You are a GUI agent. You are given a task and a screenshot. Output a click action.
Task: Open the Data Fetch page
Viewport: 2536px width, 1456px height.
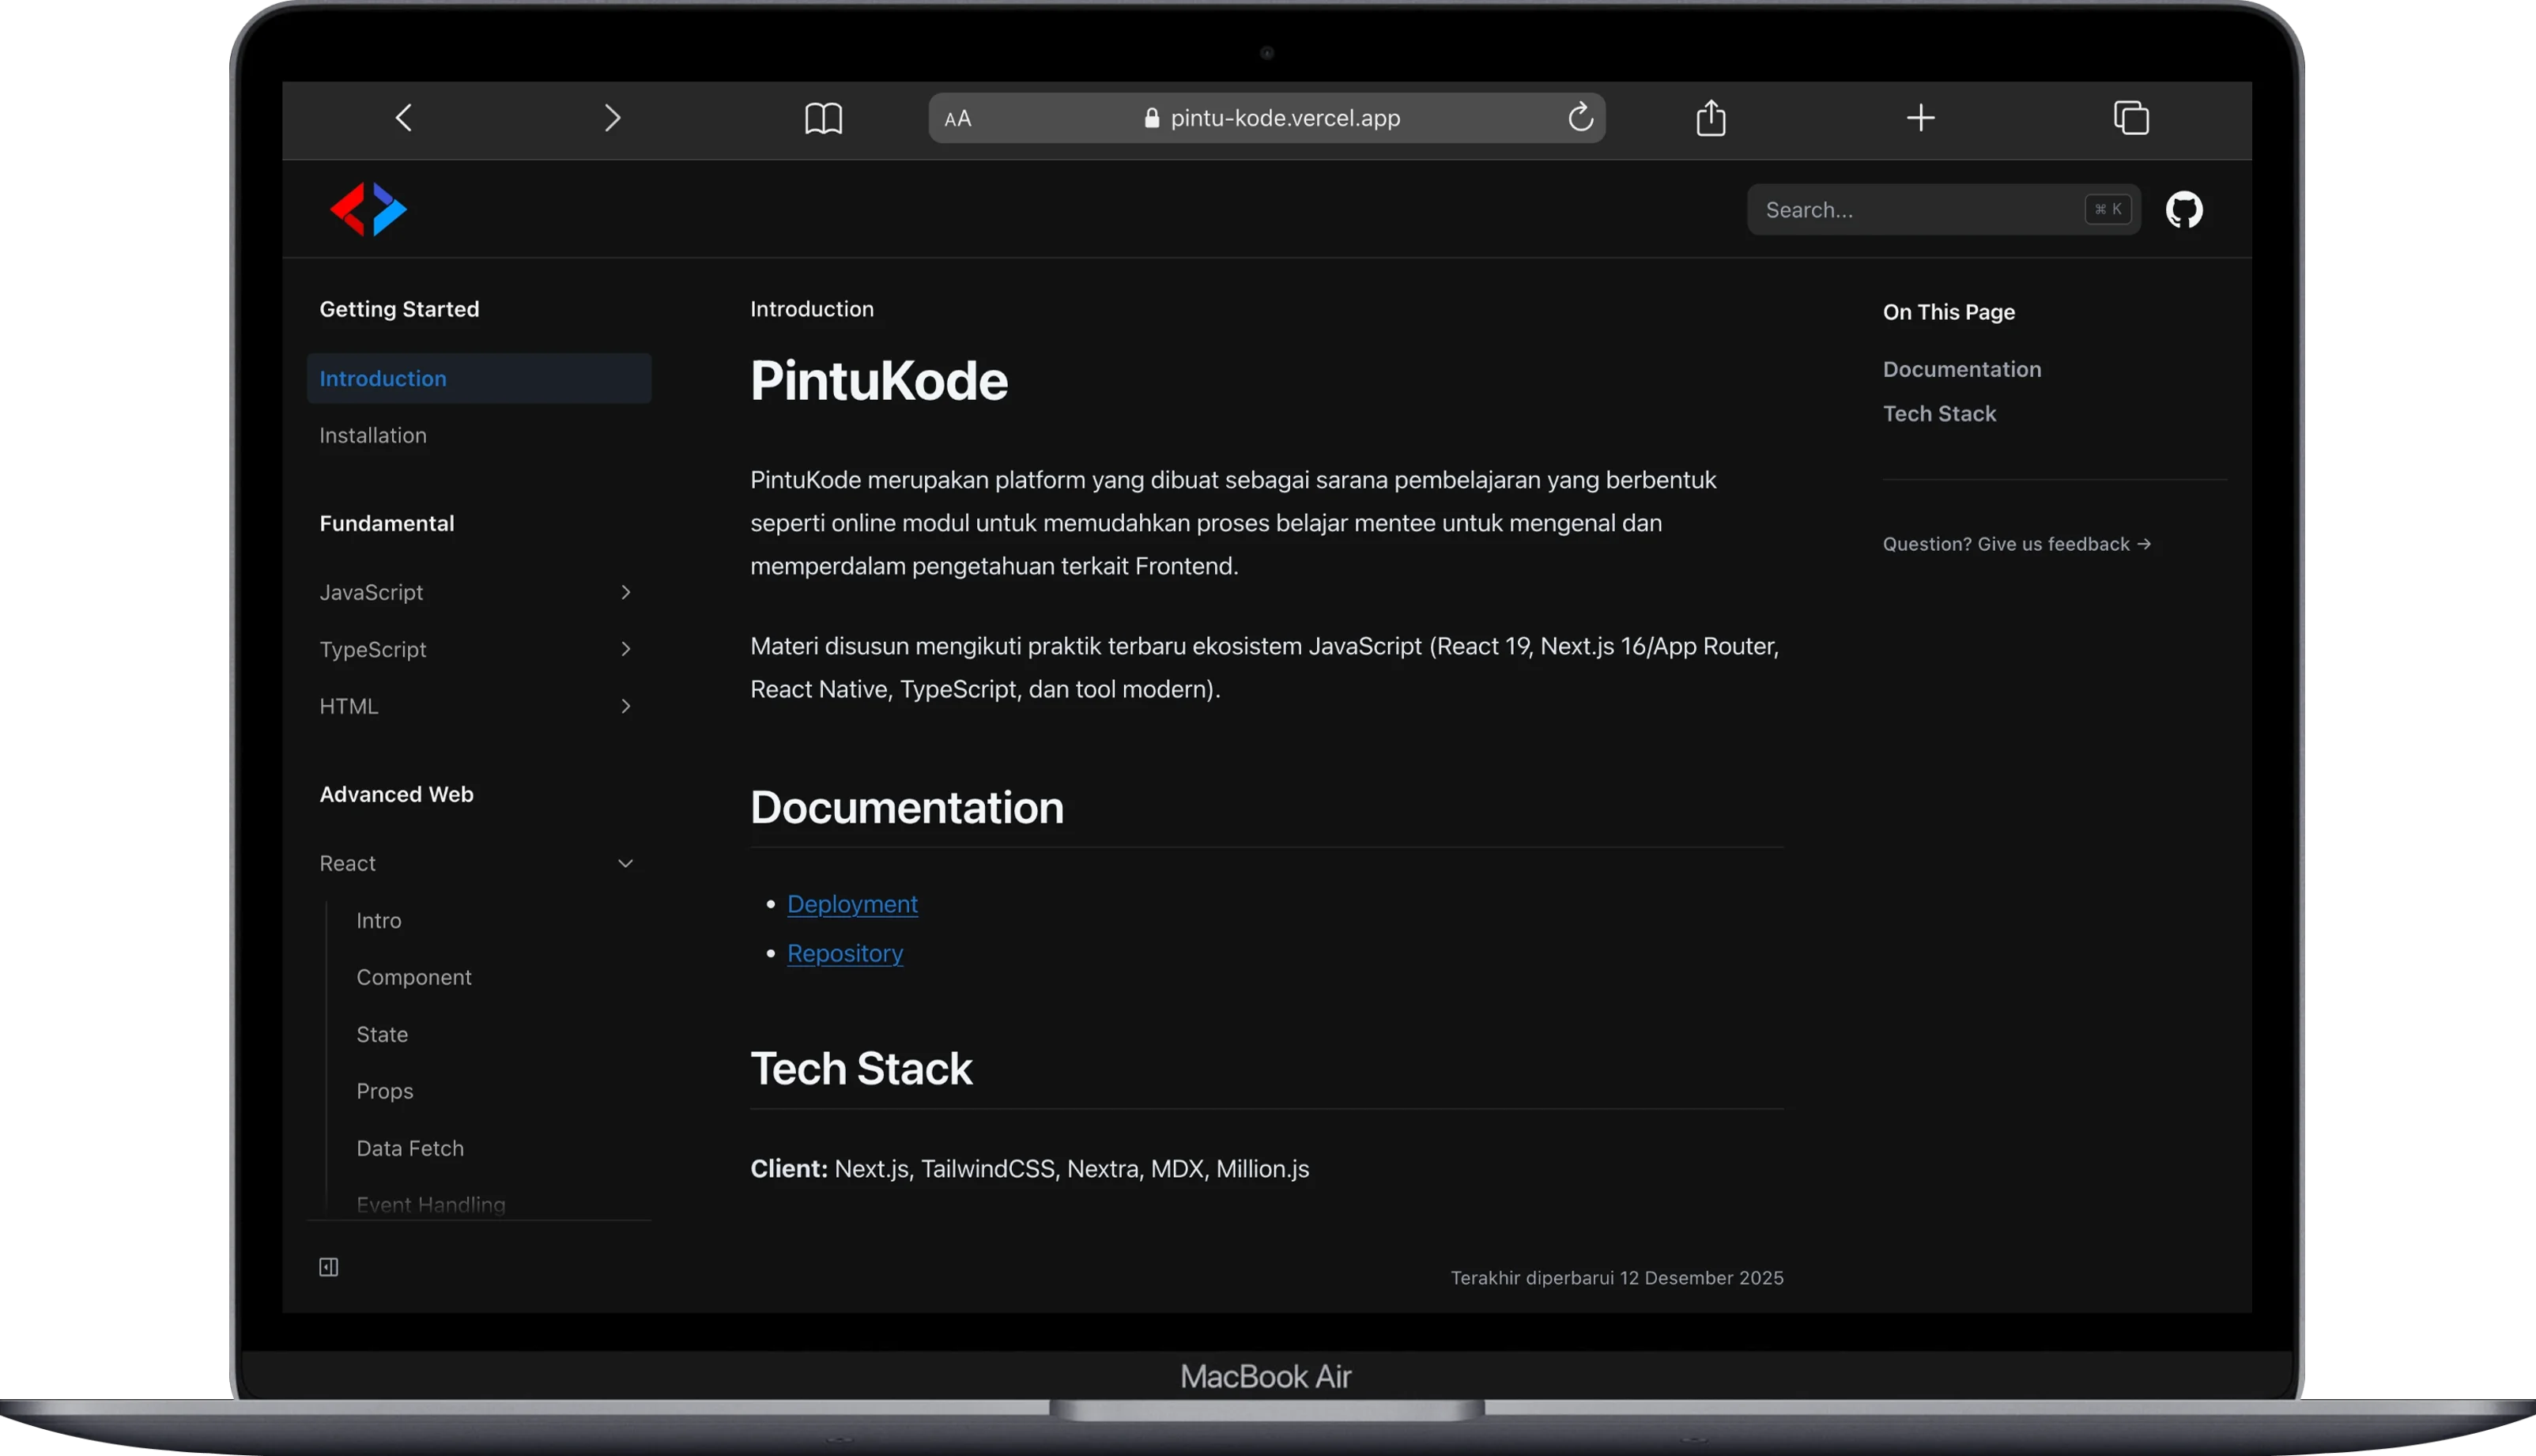tap(410, 1148)
